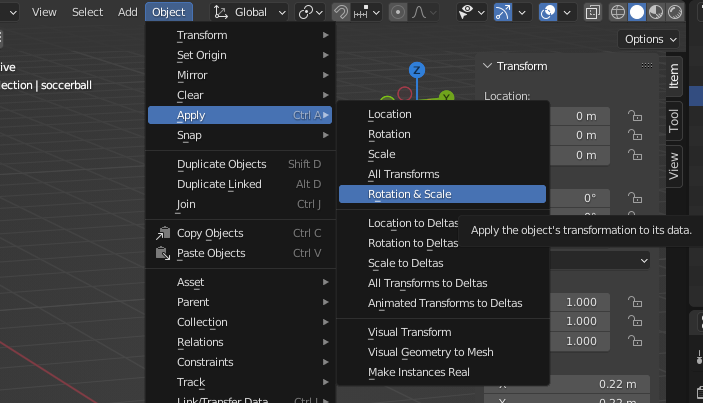Toggle the show overlays button
Viewport: 703px width, 403px height.
[x=548, y=12]
